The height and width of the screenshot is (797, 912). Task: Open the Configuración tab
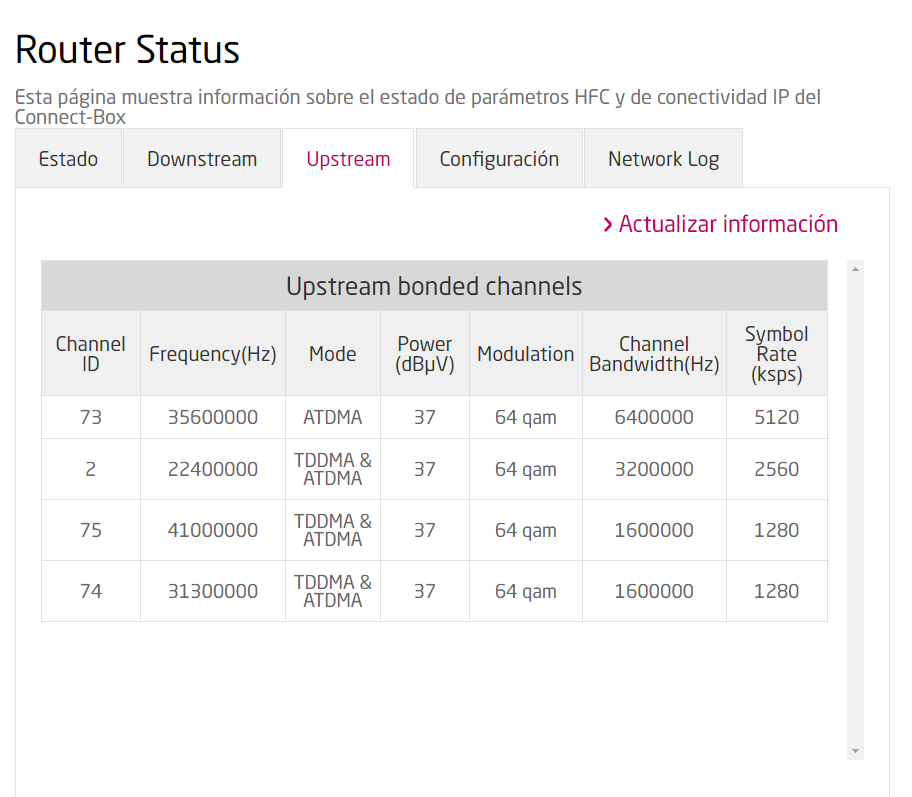pyautogui.click(x=499, y=159)
